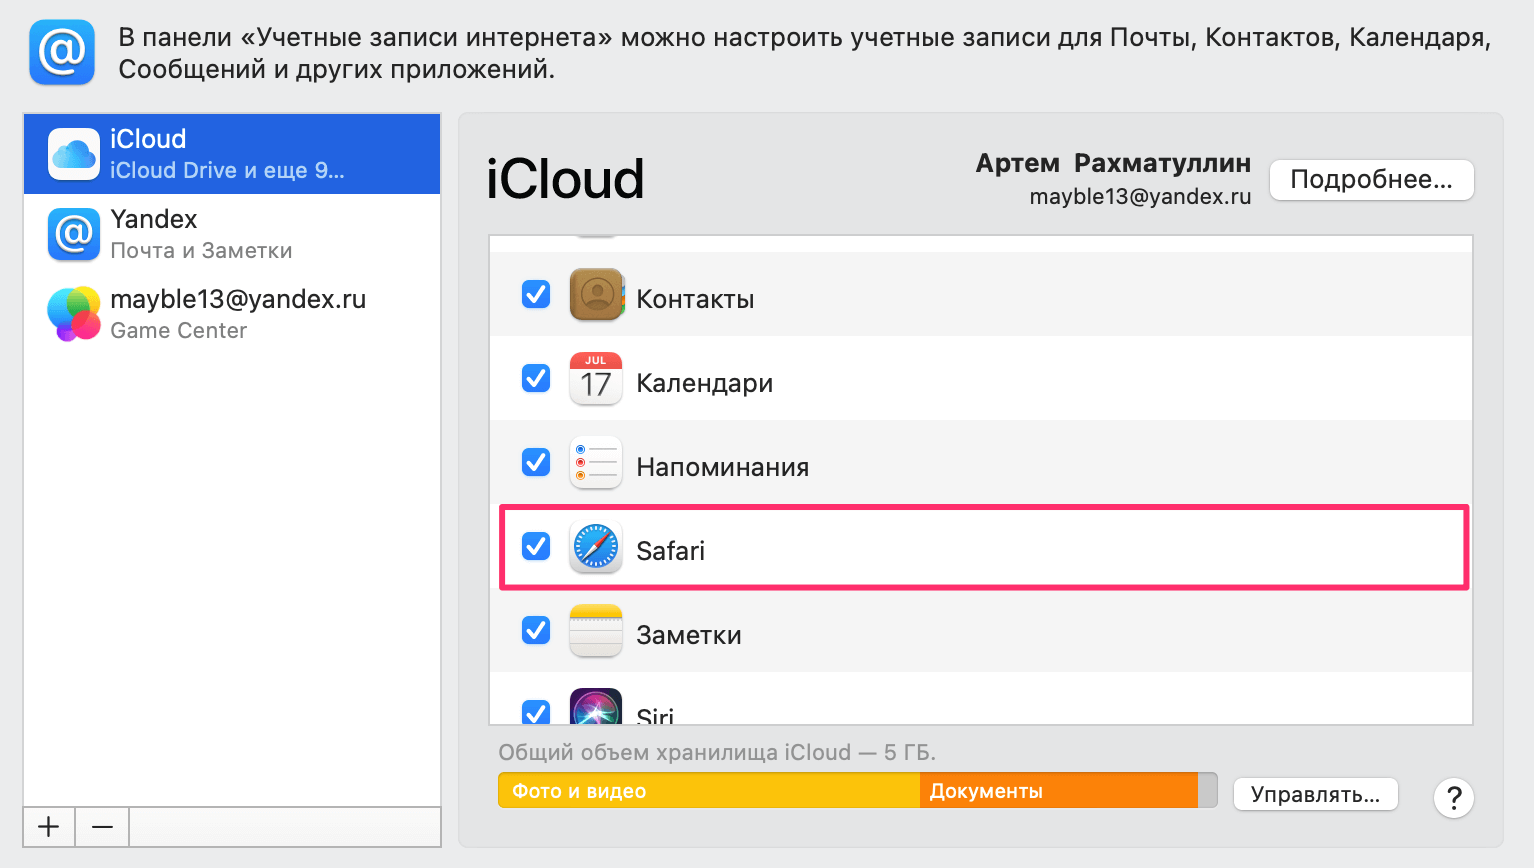Click the Reminders app icon
The width and height of the screenshot is (1534, 868).
pos(596,463)
